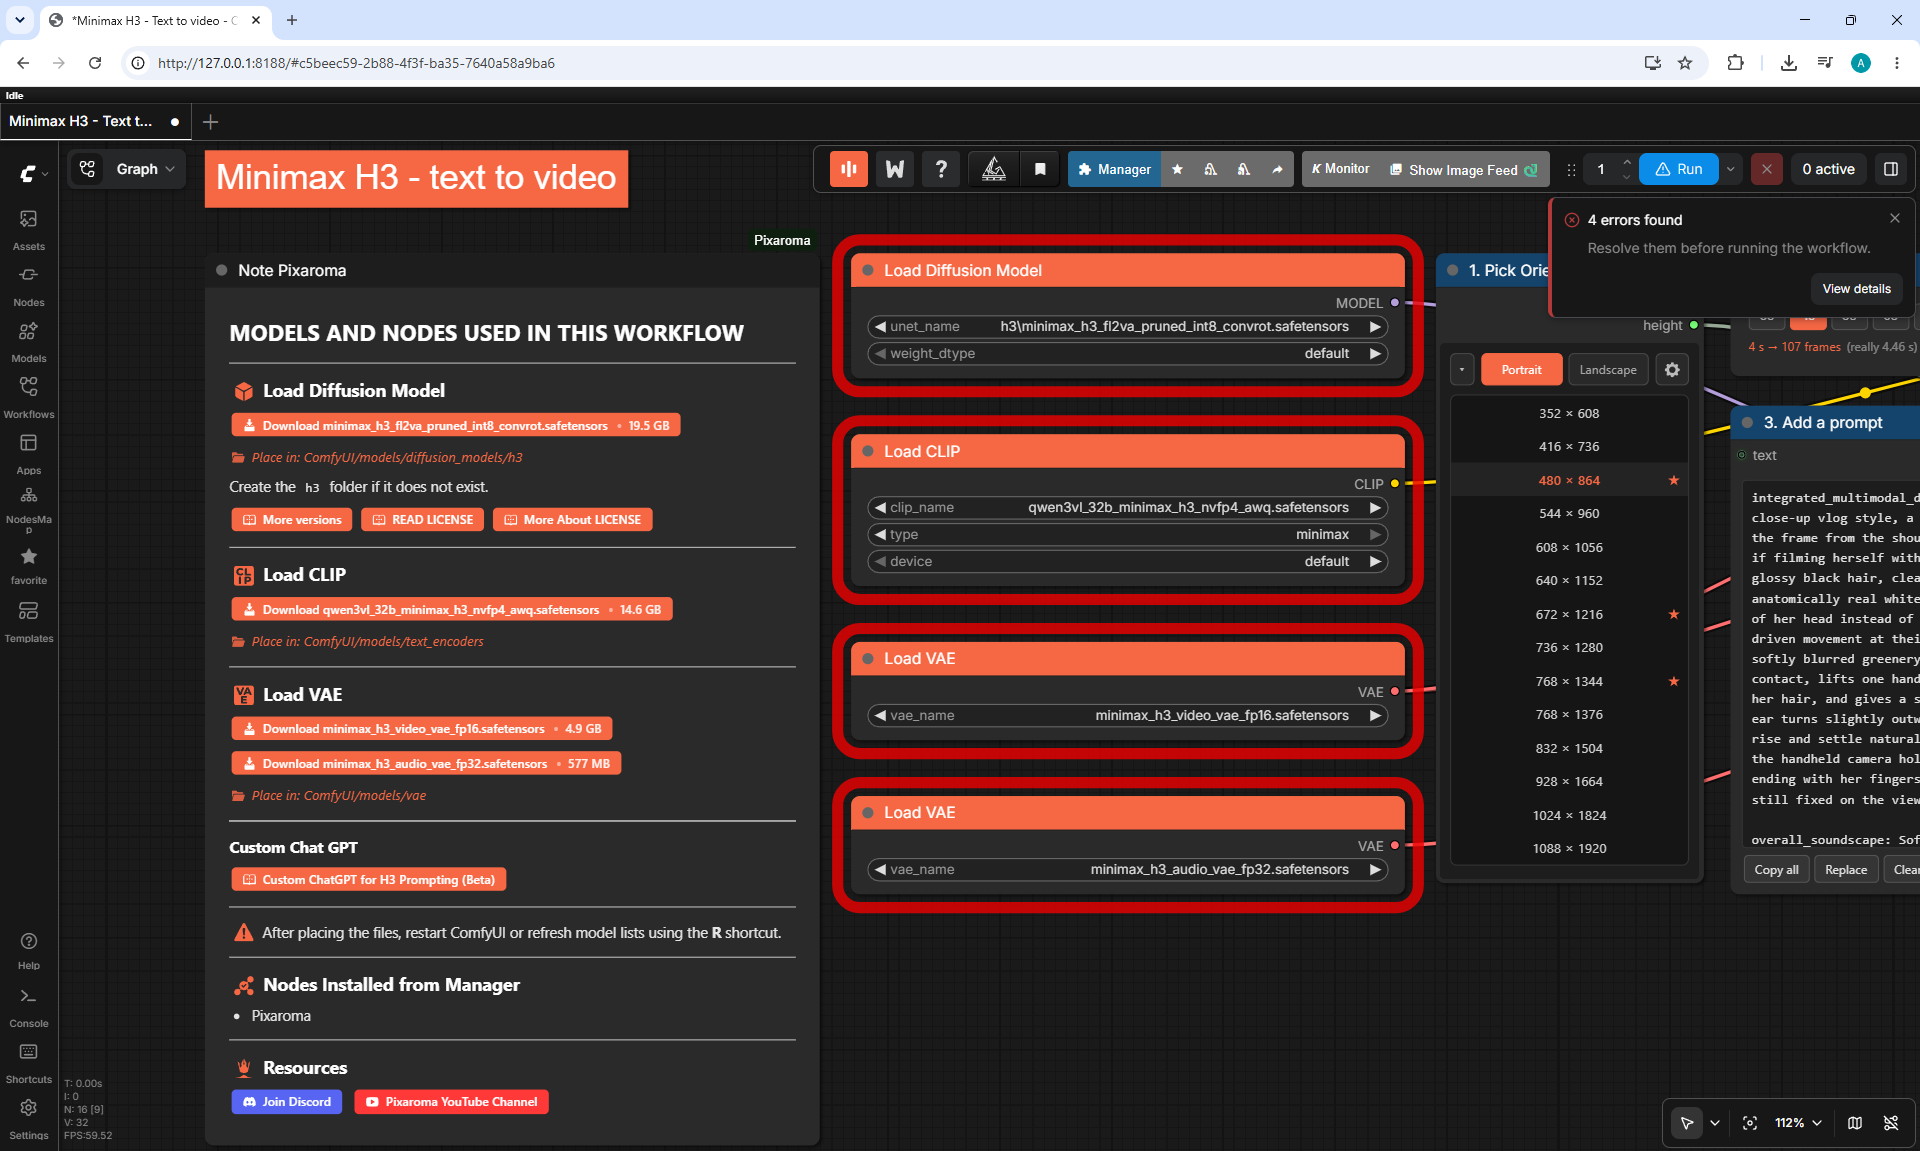
Task: Open browser three-dot menu
Action: (x=1896, y=63)
